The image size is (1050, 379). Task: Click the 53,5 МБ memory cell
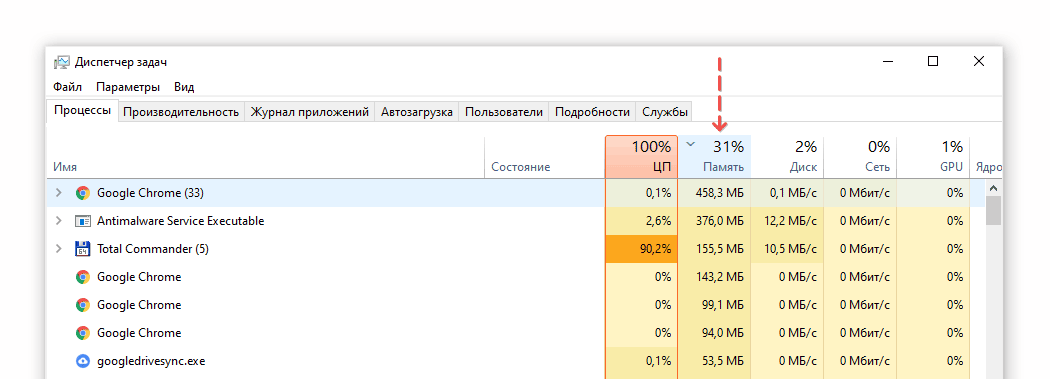pos(715,361)
